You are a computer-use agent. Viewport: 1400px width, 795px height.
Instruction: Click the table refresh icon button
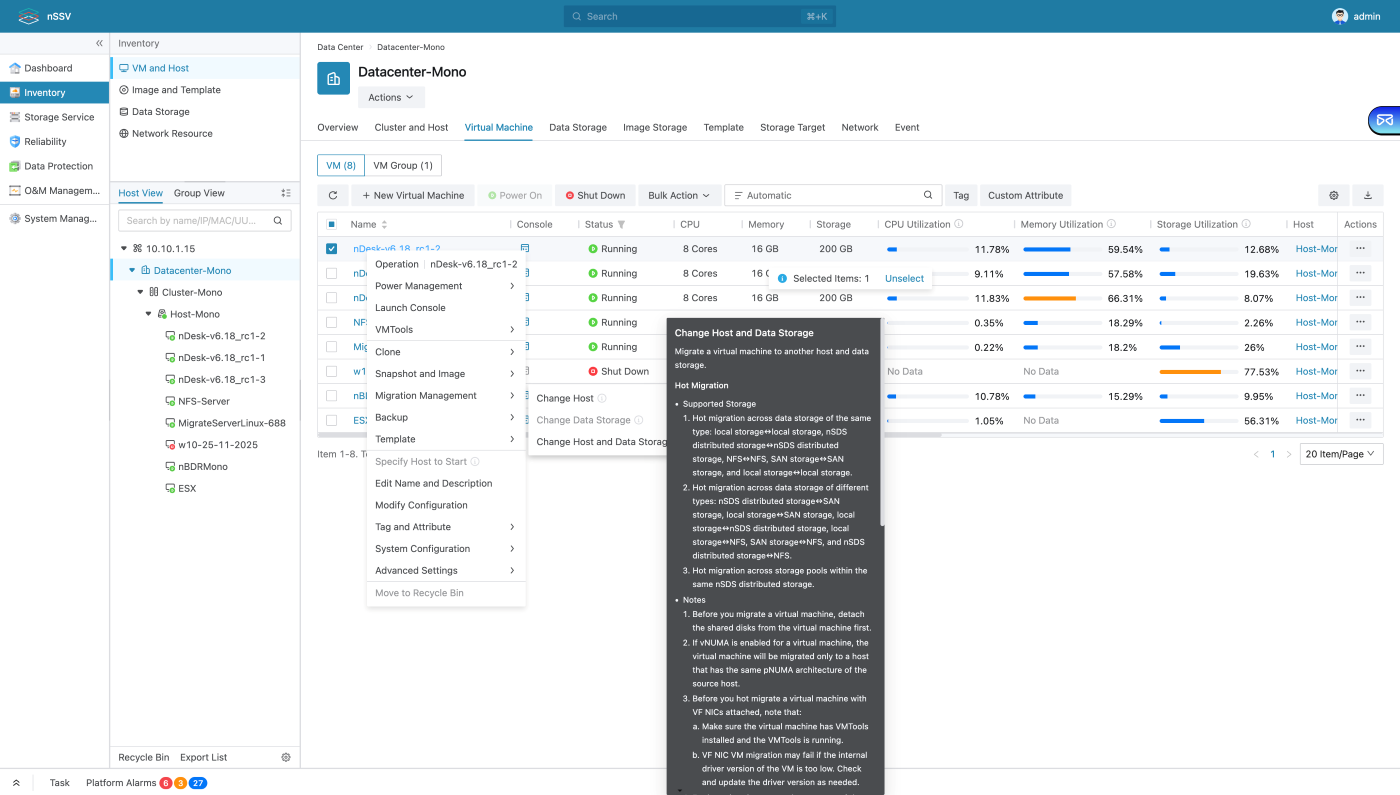(333, 195)
